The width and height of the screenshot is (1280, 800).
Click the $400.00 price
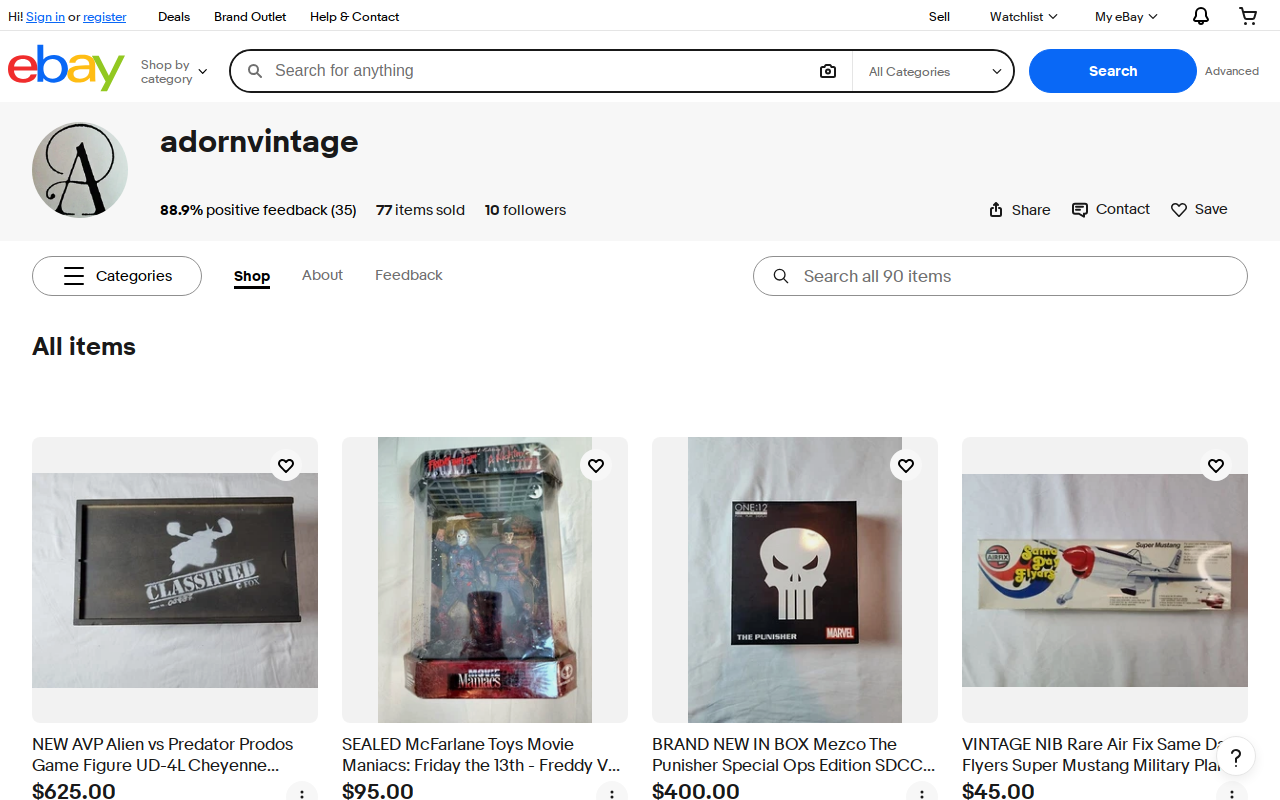696,791
